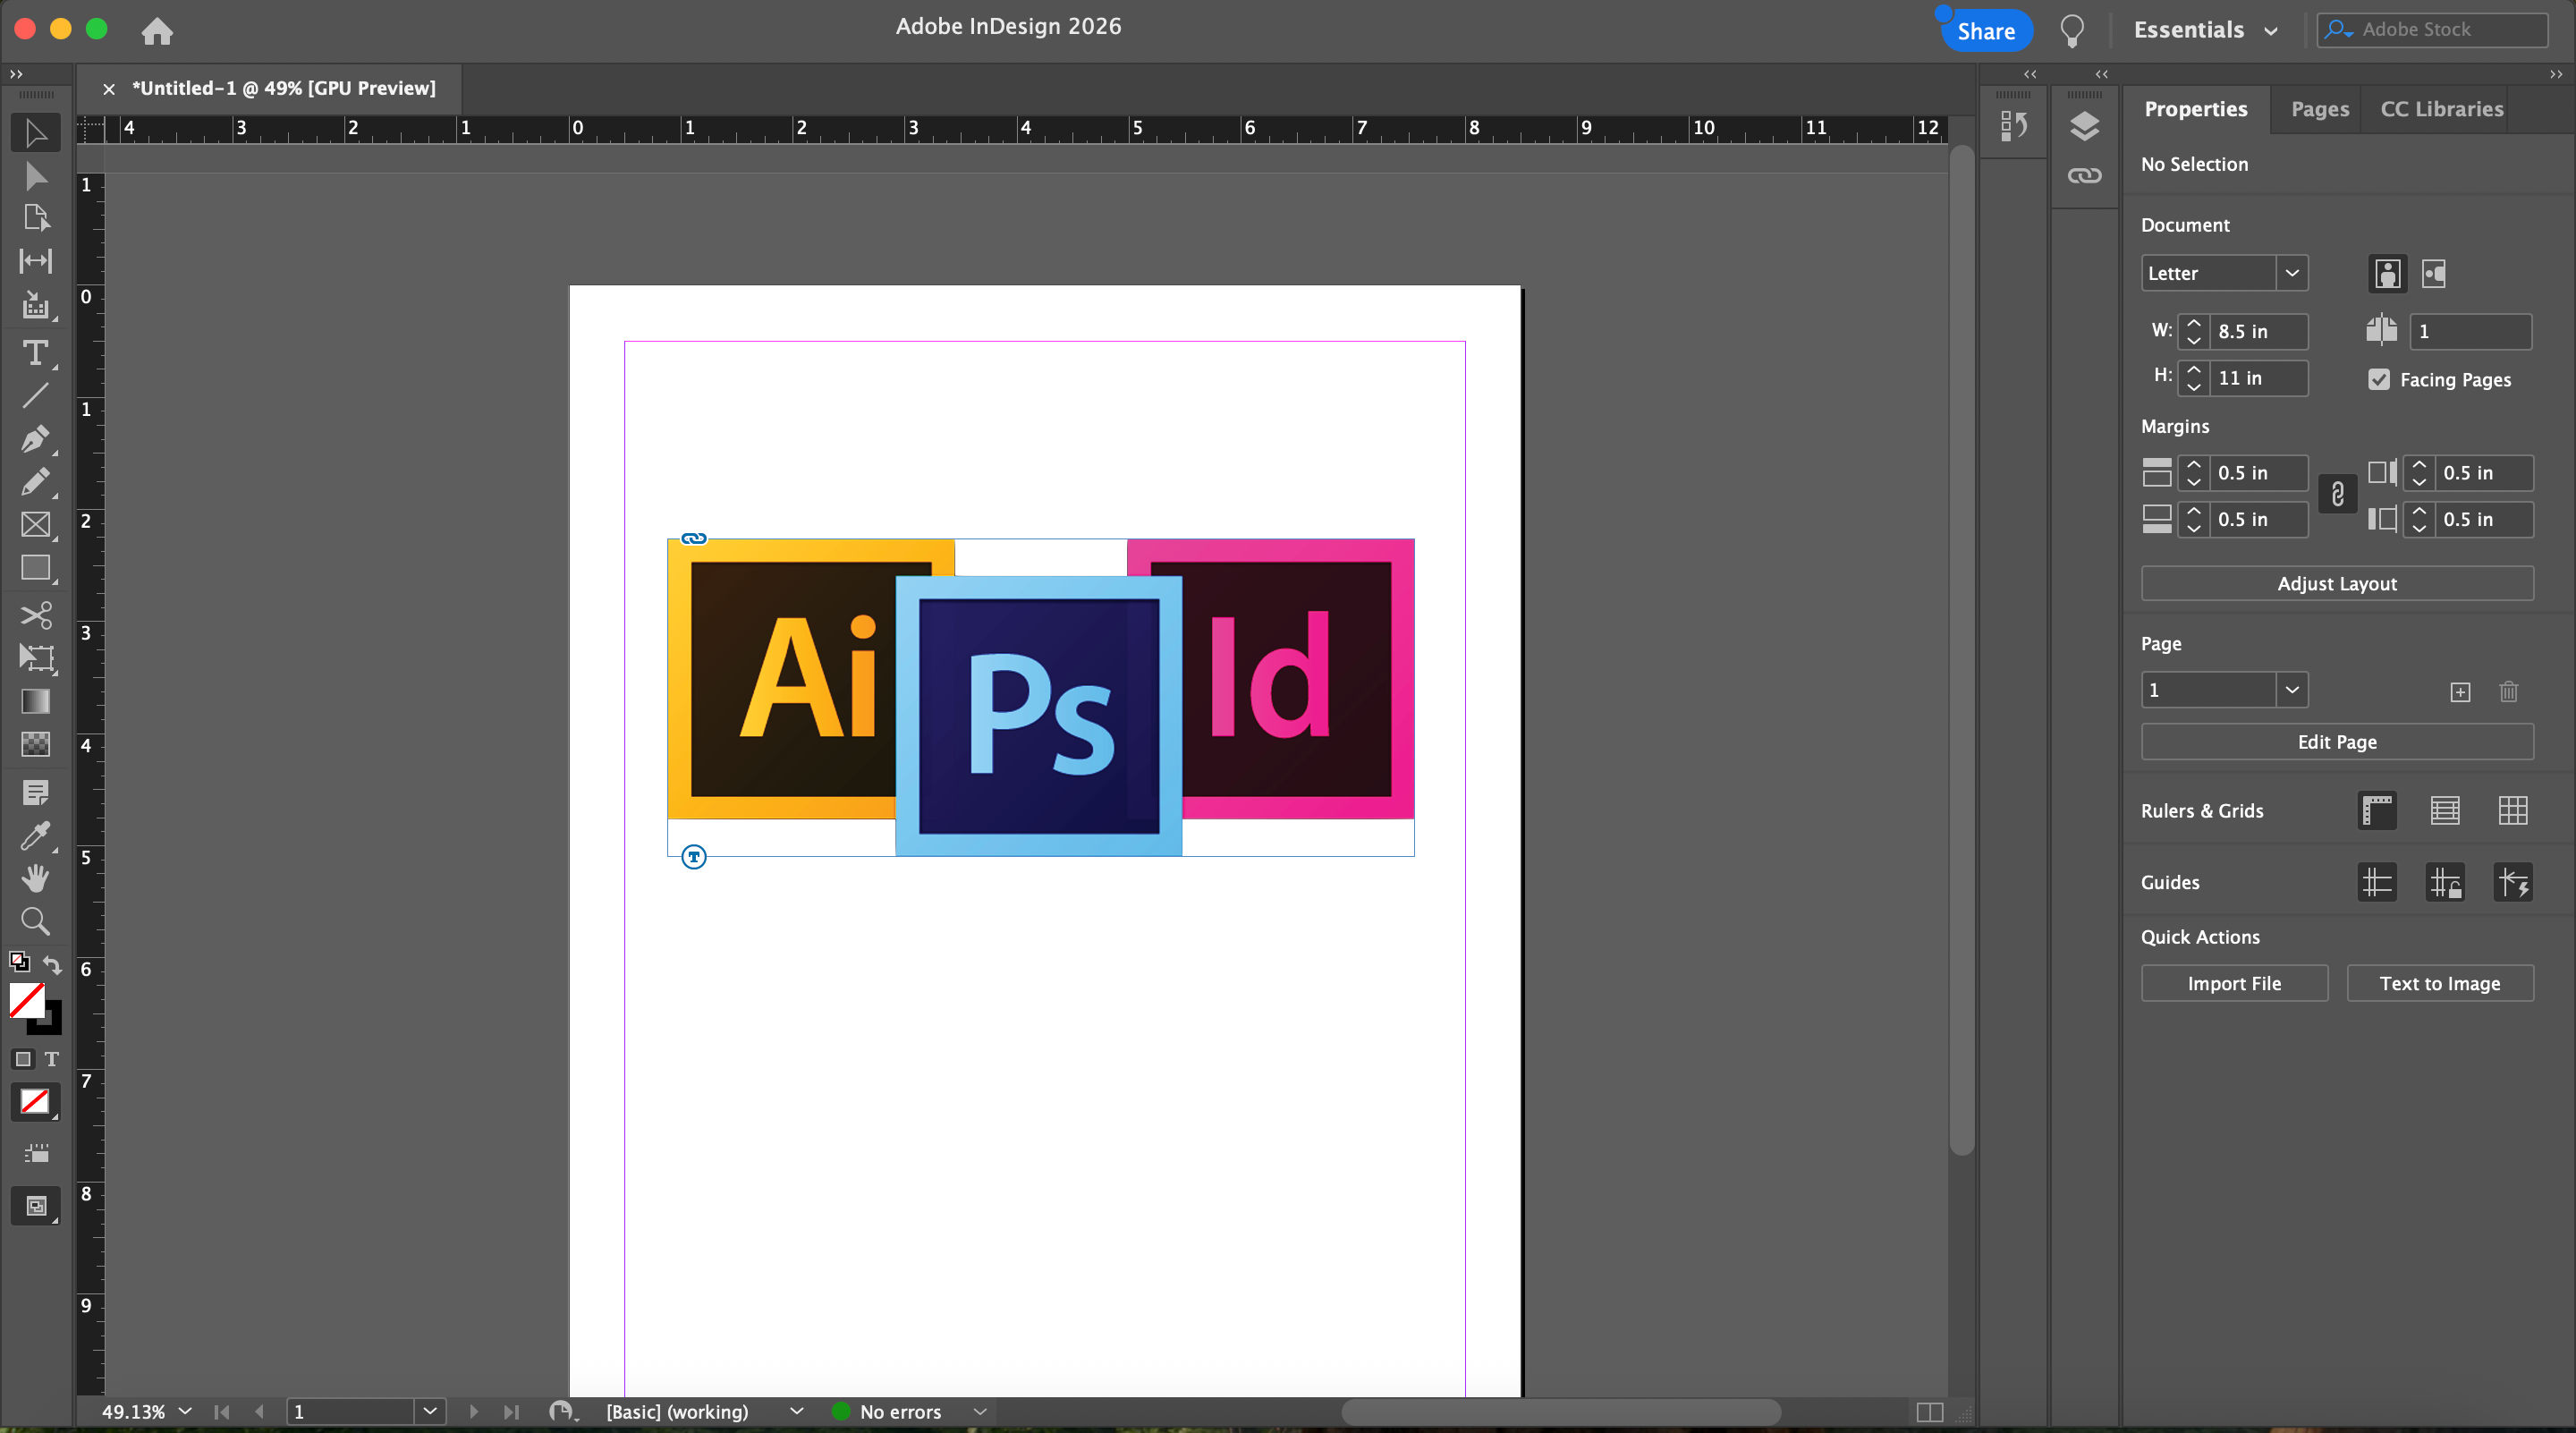This screenshot has width=2576, height=1433.
Task: Switch to the Pages tab
Action: (2319, 109)
